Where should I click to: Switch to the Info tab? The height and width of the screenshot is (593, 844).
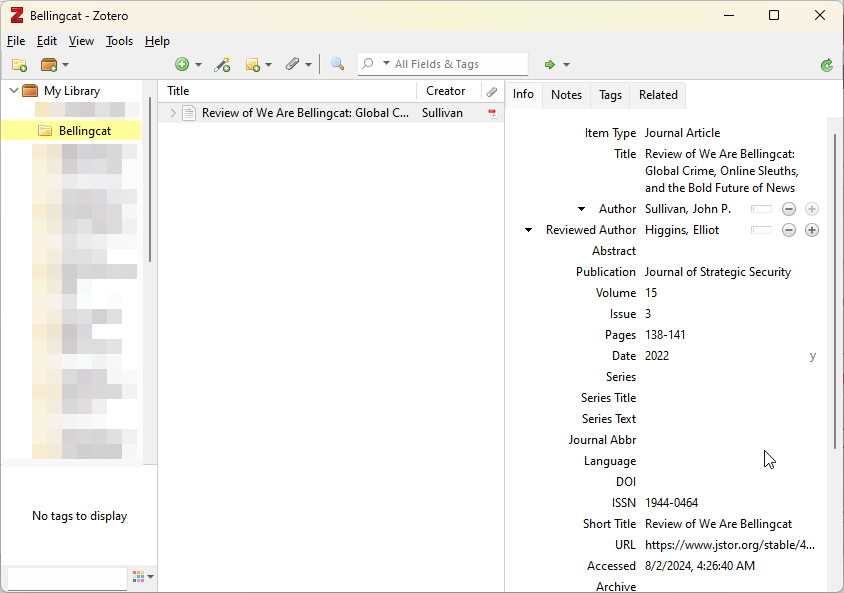[x=523, y=94]
